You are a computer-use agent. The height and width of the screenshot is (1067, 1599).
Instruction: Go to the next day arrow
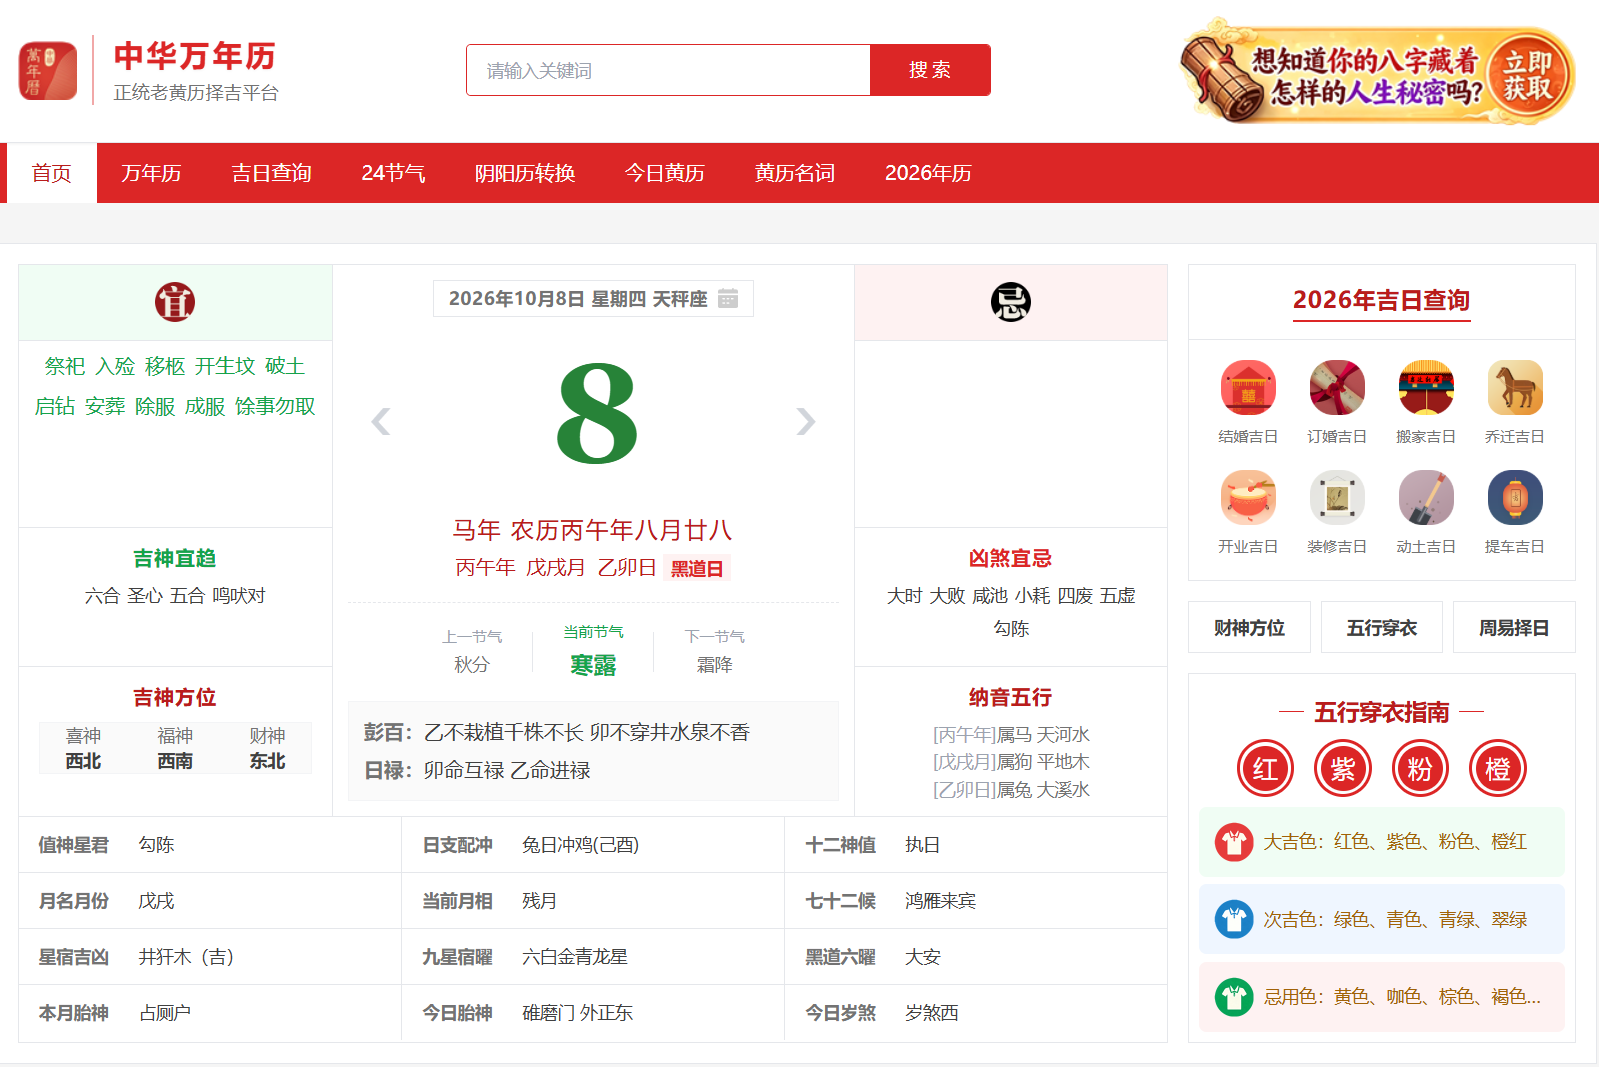coord(805,421)
